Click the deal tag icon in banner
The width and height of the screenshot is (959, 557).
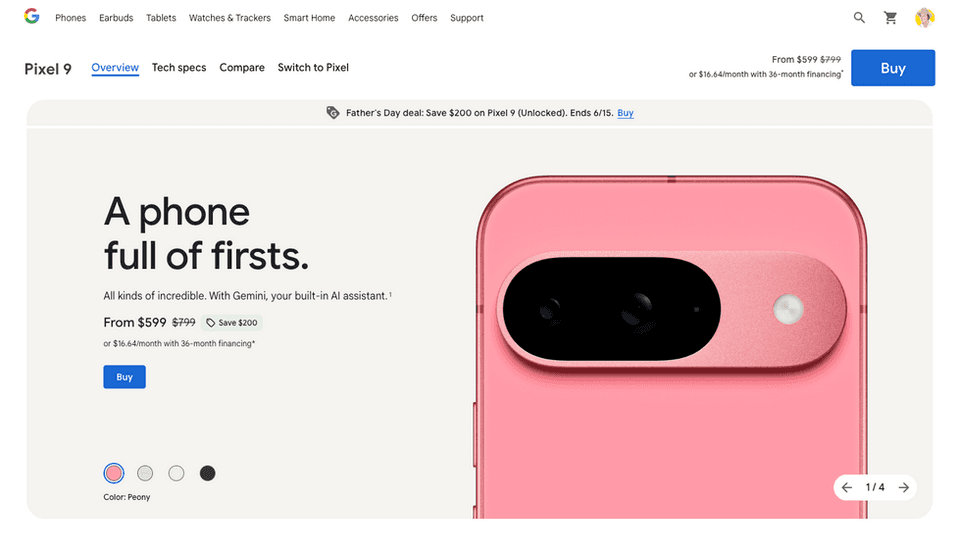click(333, 113)
